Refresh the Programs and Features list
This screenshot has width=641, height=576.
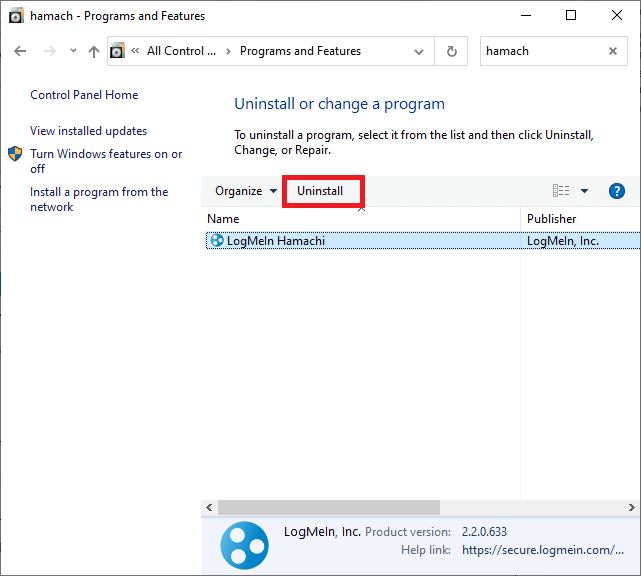(451, 51)
